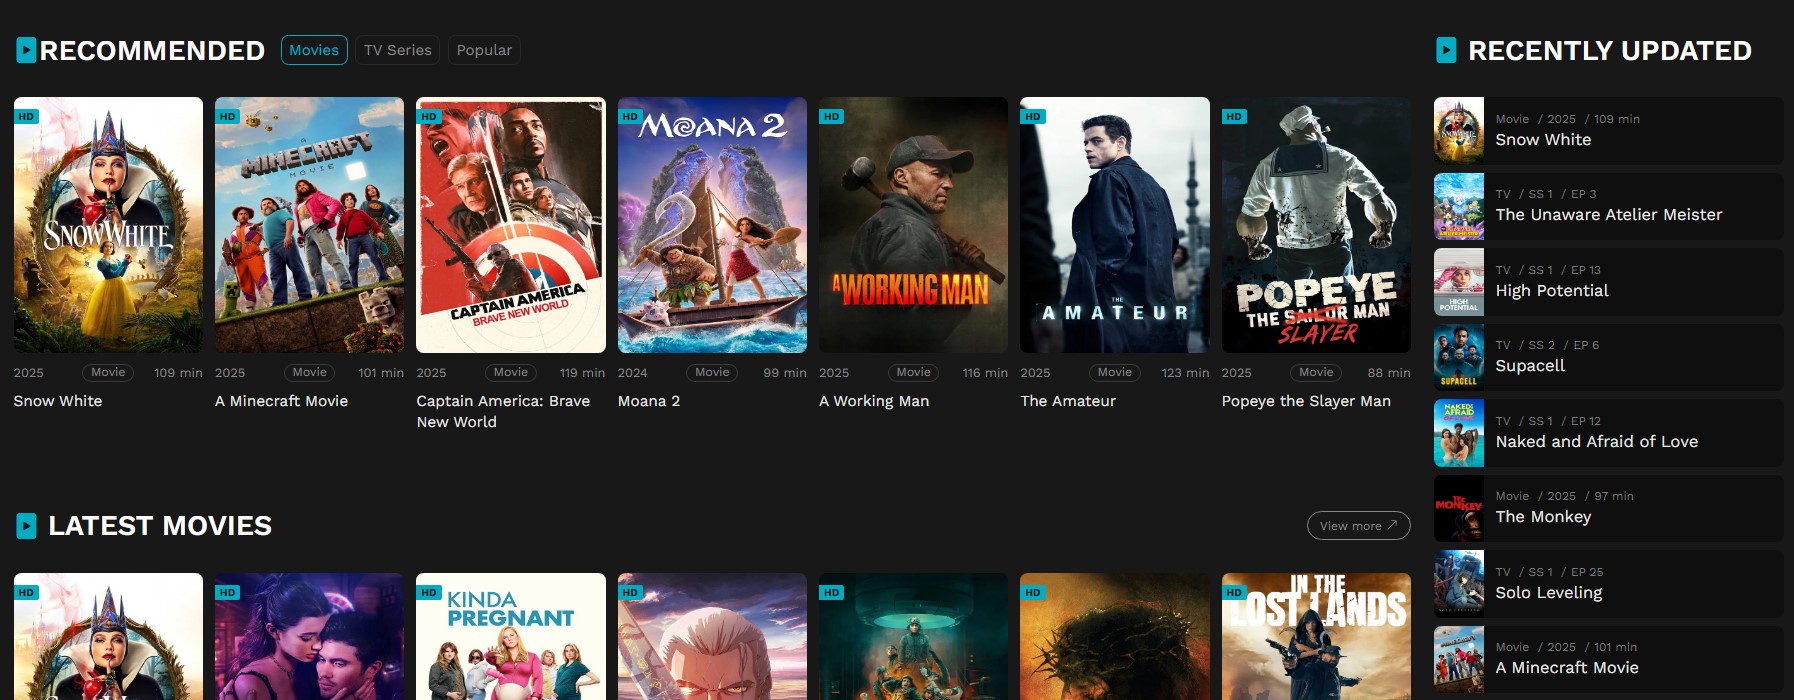
Task: Click the Captain America: Brave New World title
Action: (503, 411)
